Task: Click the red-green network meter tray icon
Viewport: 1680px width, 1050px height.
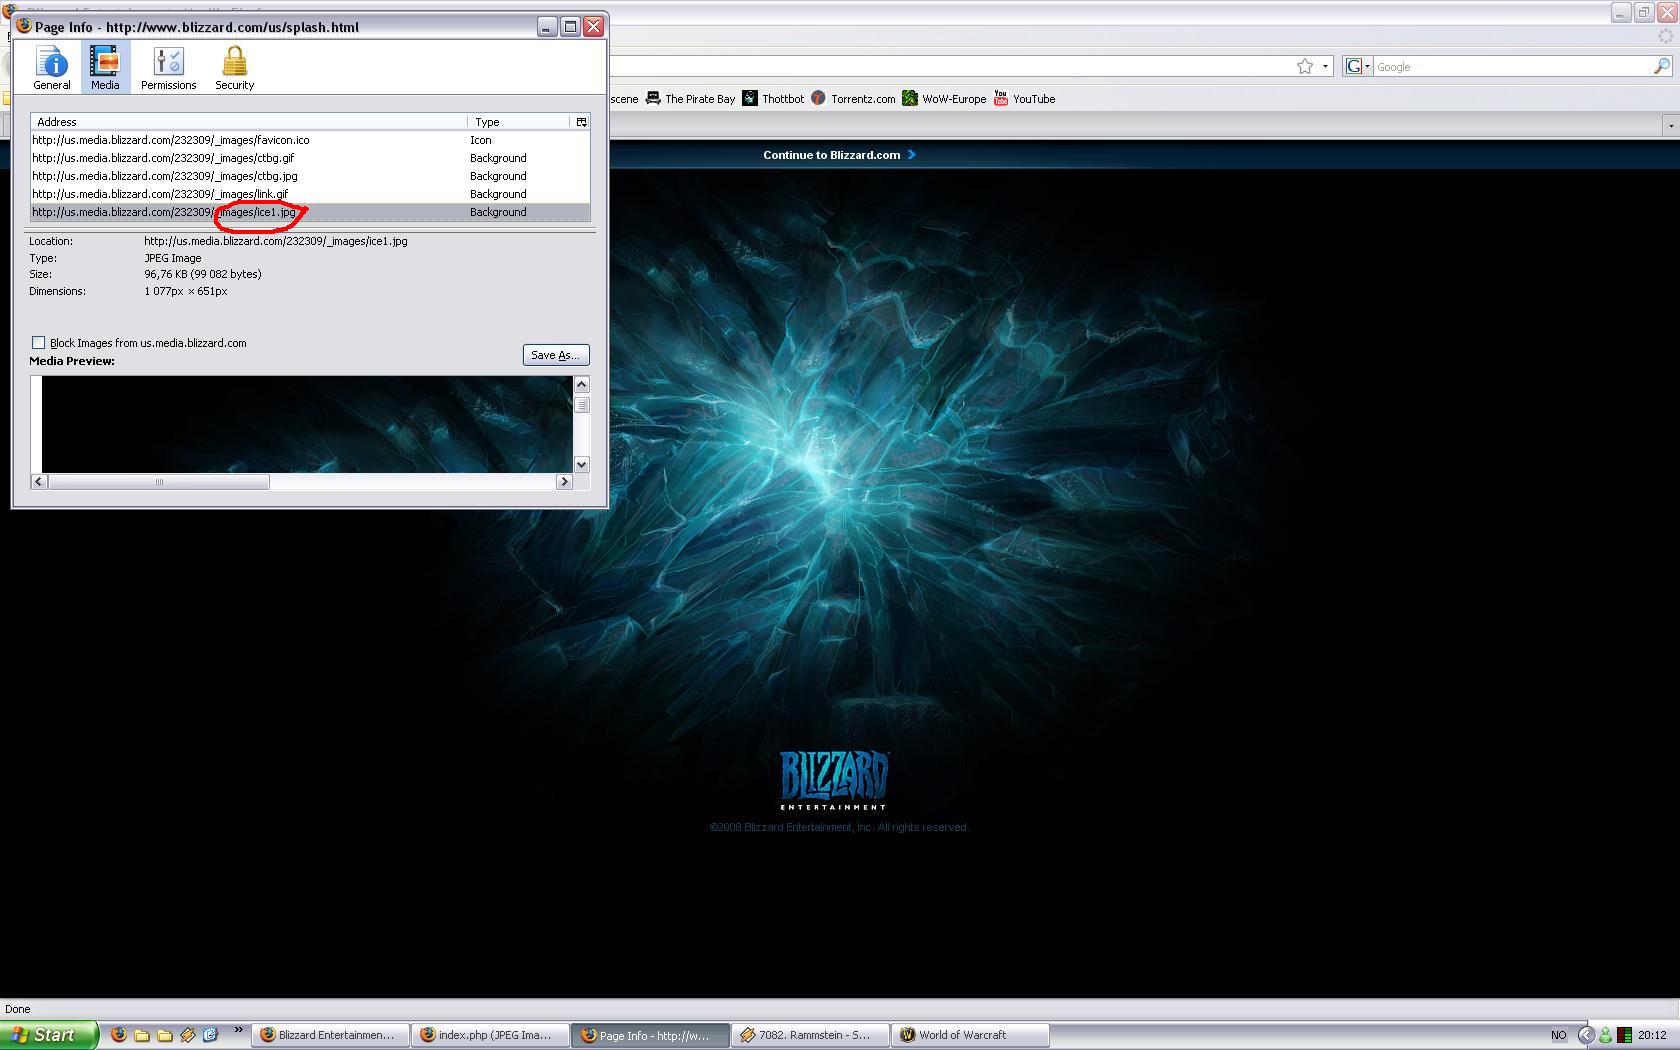Action: click(1624, 1035)
